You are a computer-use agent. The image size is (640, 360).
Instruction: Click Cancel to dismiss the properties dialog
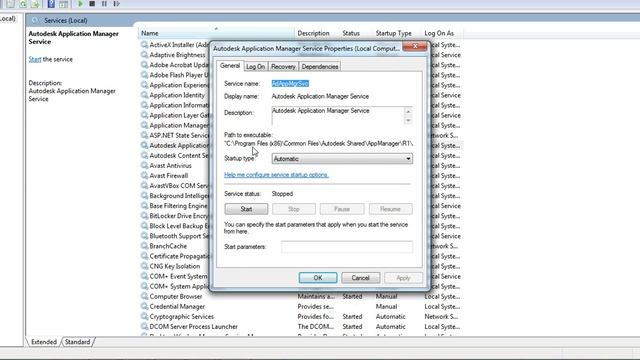tap(360, 278)
